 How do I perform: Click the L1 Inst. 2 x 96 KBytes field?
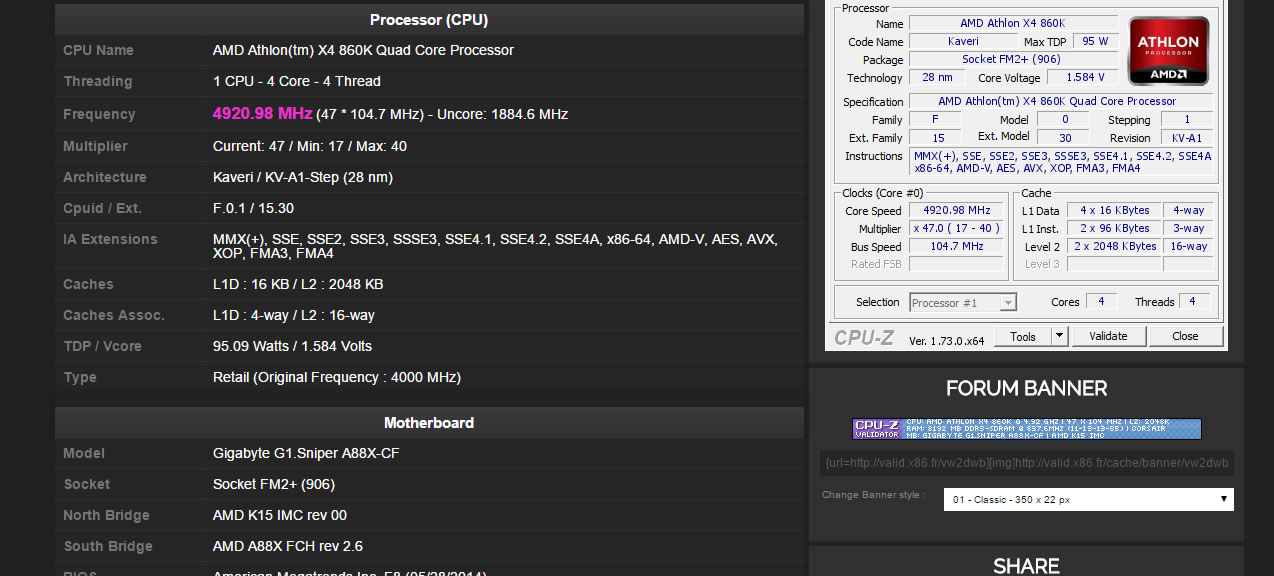(1114, 228)
